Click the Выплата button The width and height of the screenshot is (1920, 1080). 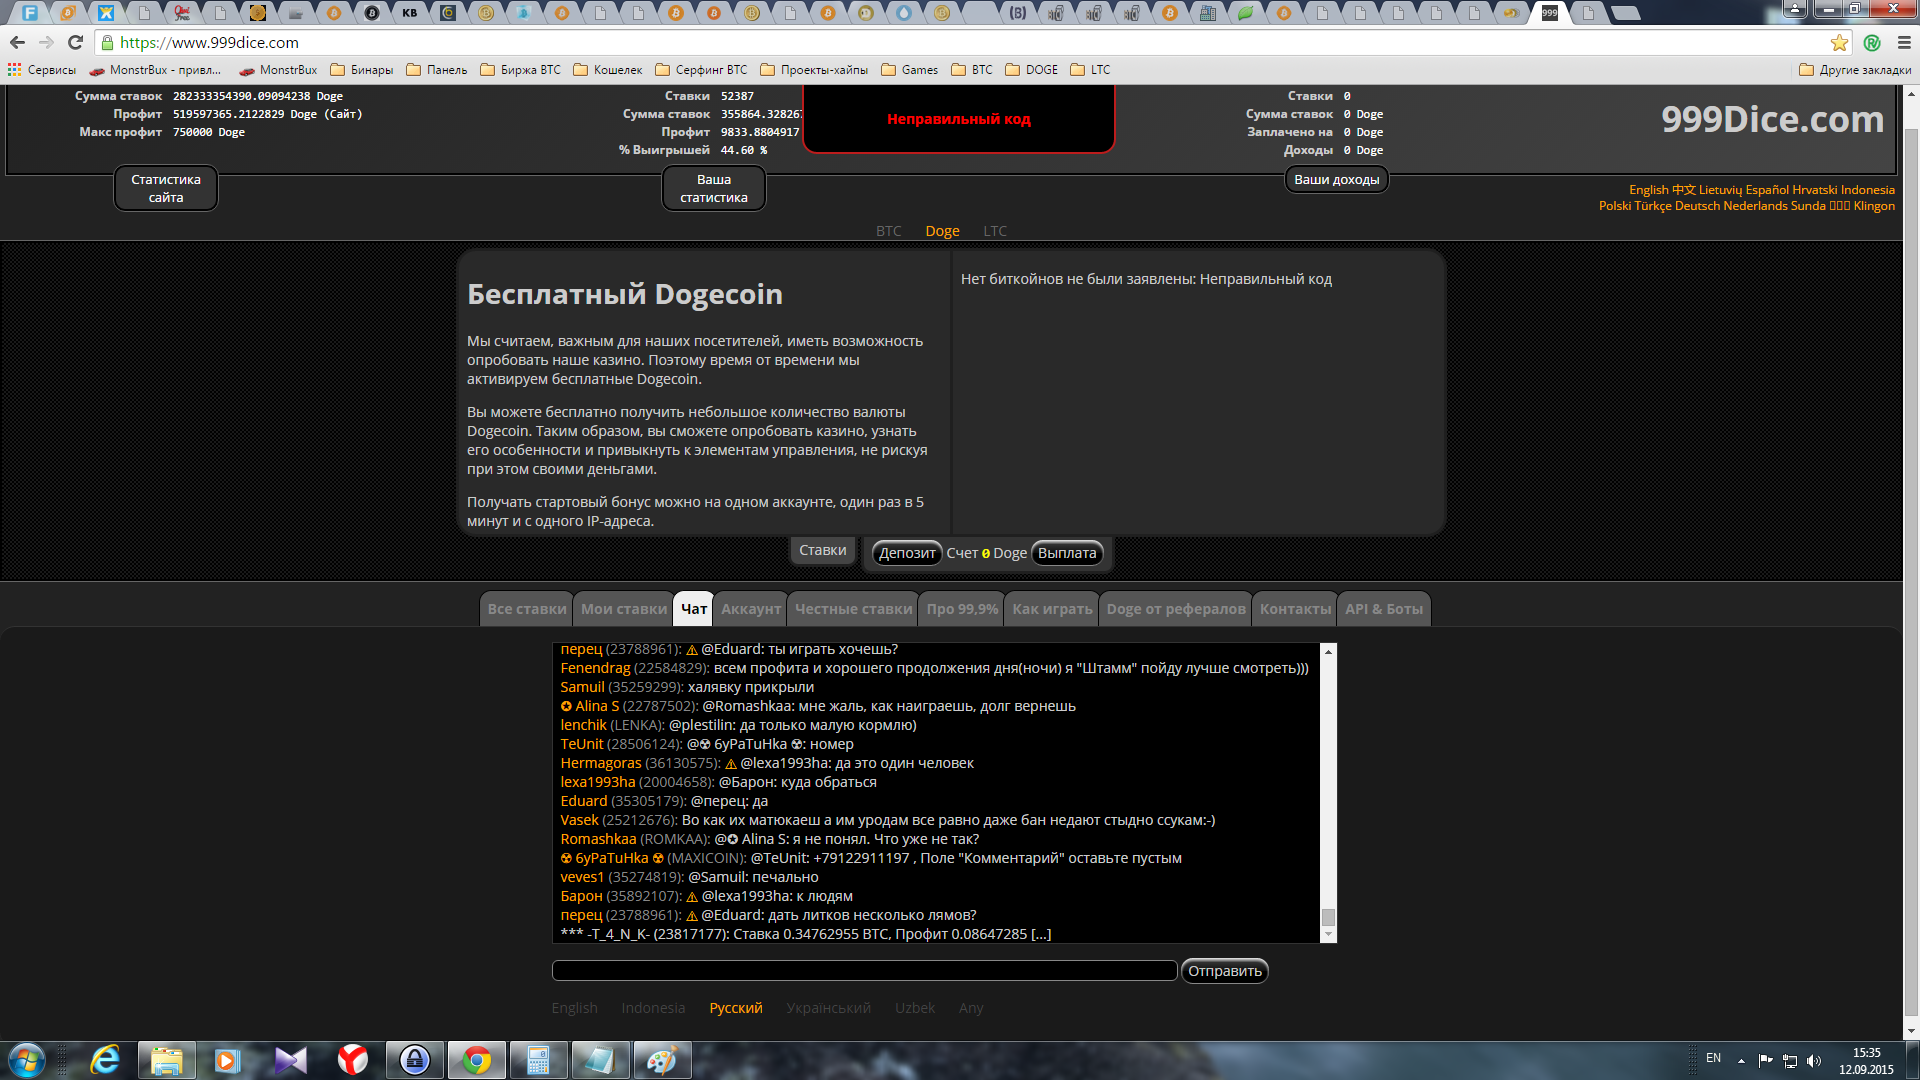[x=1067, y=553]
